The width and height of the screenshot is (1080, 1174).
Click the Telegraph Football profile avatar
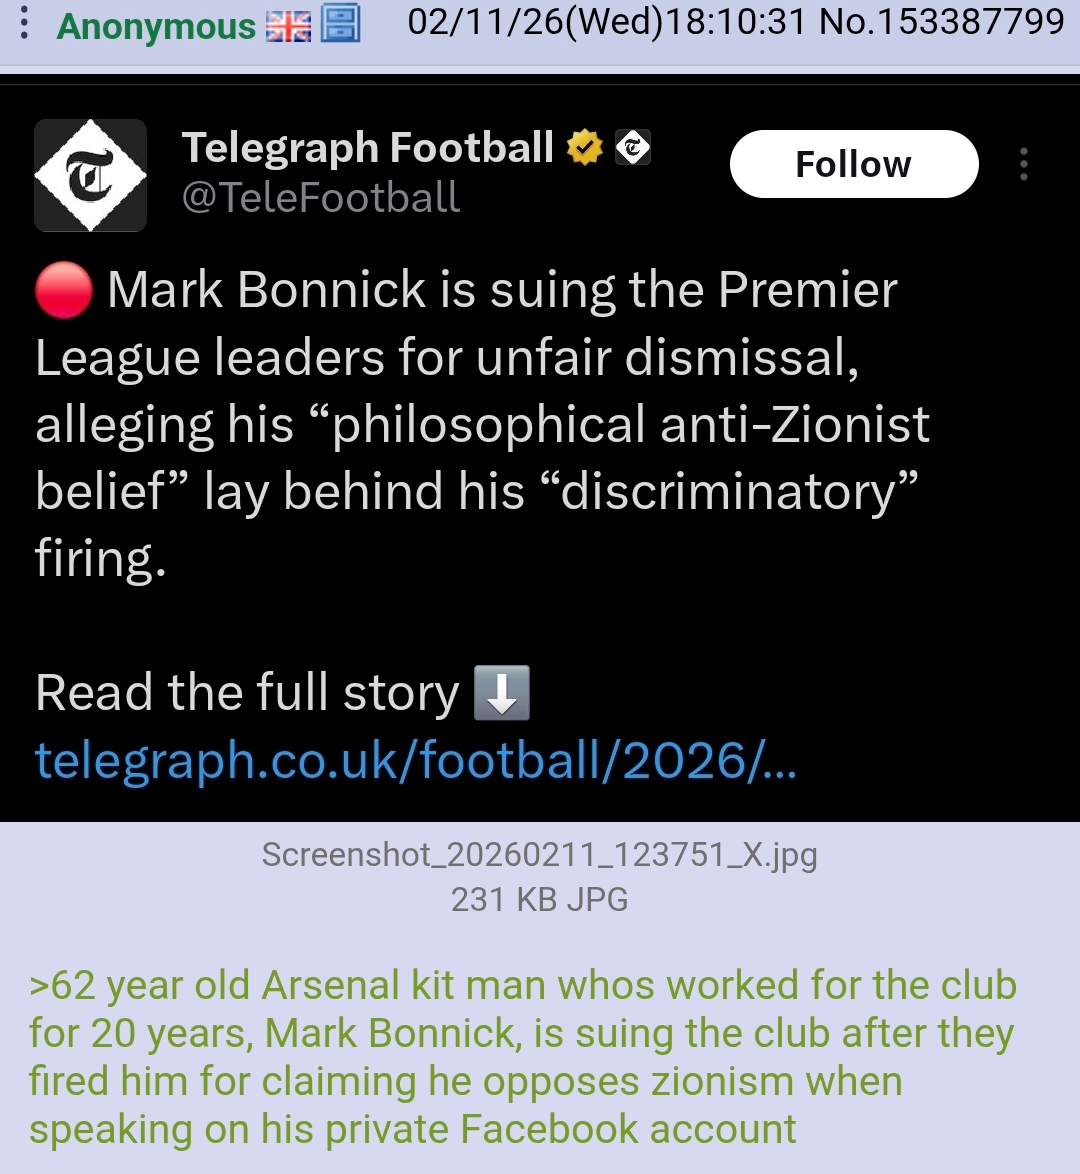[x=91, y=176]
